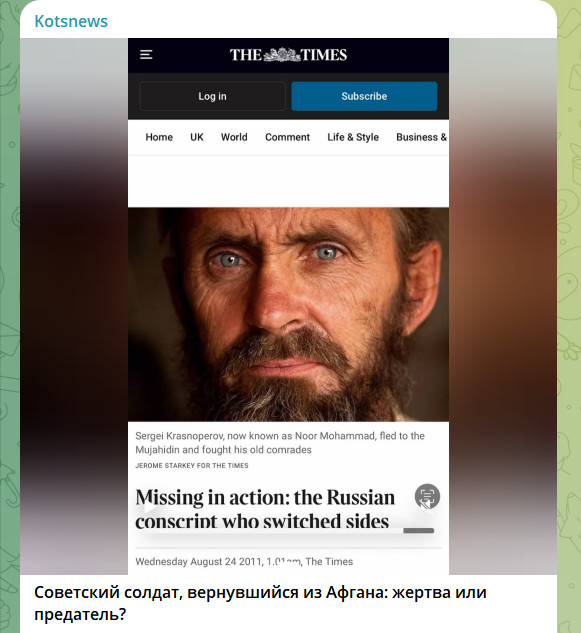Click the blue Subscribe button

point(364,96)
